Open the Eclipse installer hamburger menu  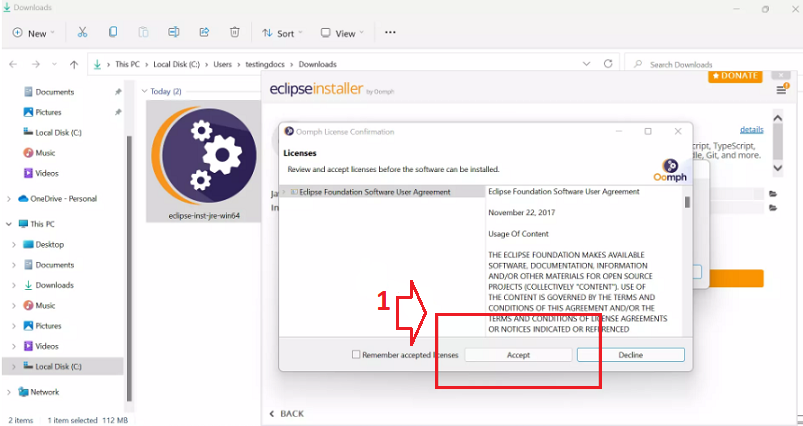tap(781, 89)
